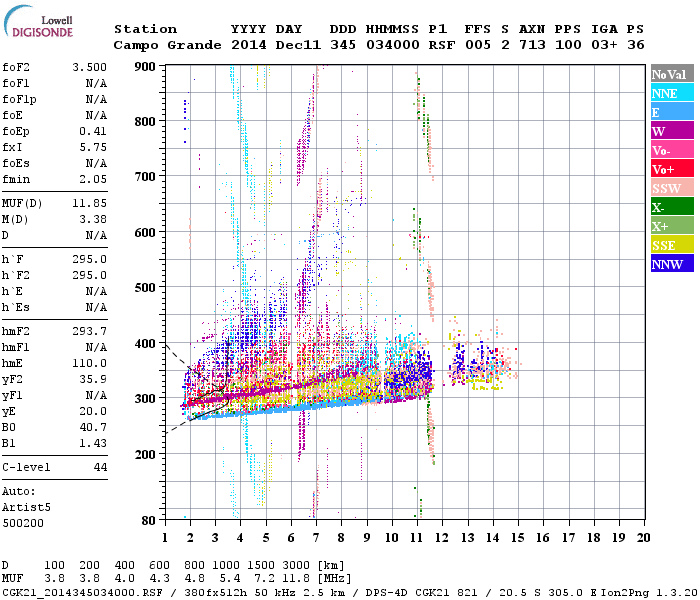Image resolution: width=700 pixels, height=600 pixels.
Task: Click the hmE value 110.0
Action: (x=90, y=363)
